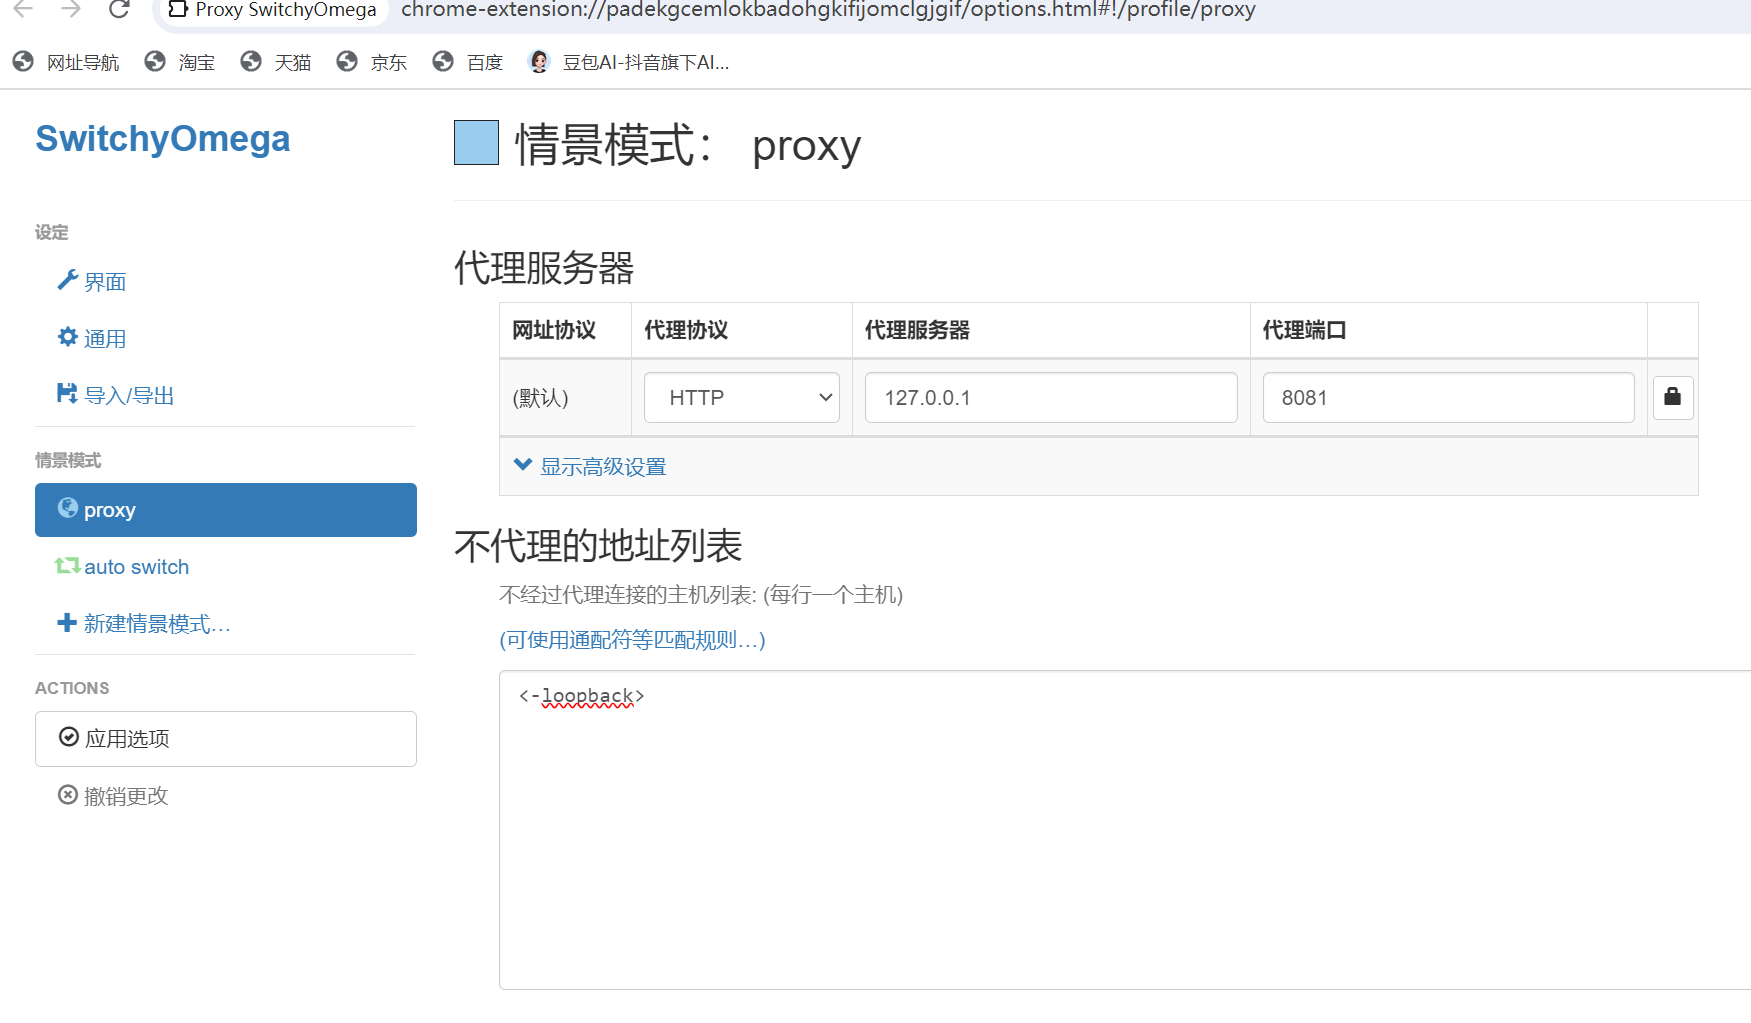The height and width of the screenshot is (1023, 1751).
Task: Click the 不代理的地址列表 heading
Action: (x=598, y=546)
